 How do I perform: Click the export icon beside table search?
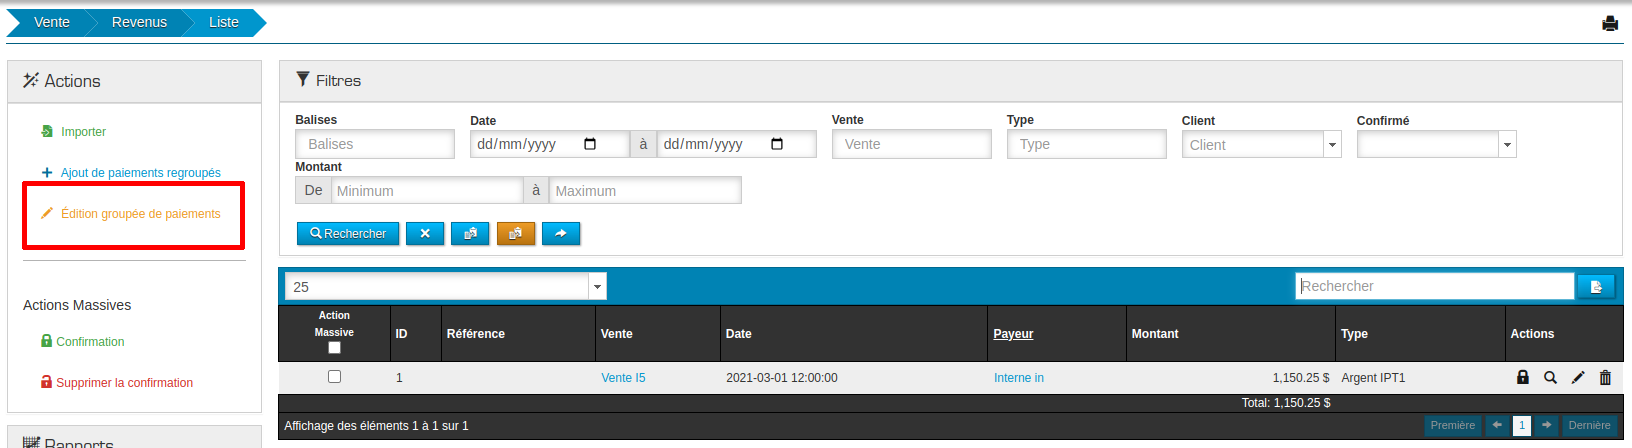(x=1596, y=286)
